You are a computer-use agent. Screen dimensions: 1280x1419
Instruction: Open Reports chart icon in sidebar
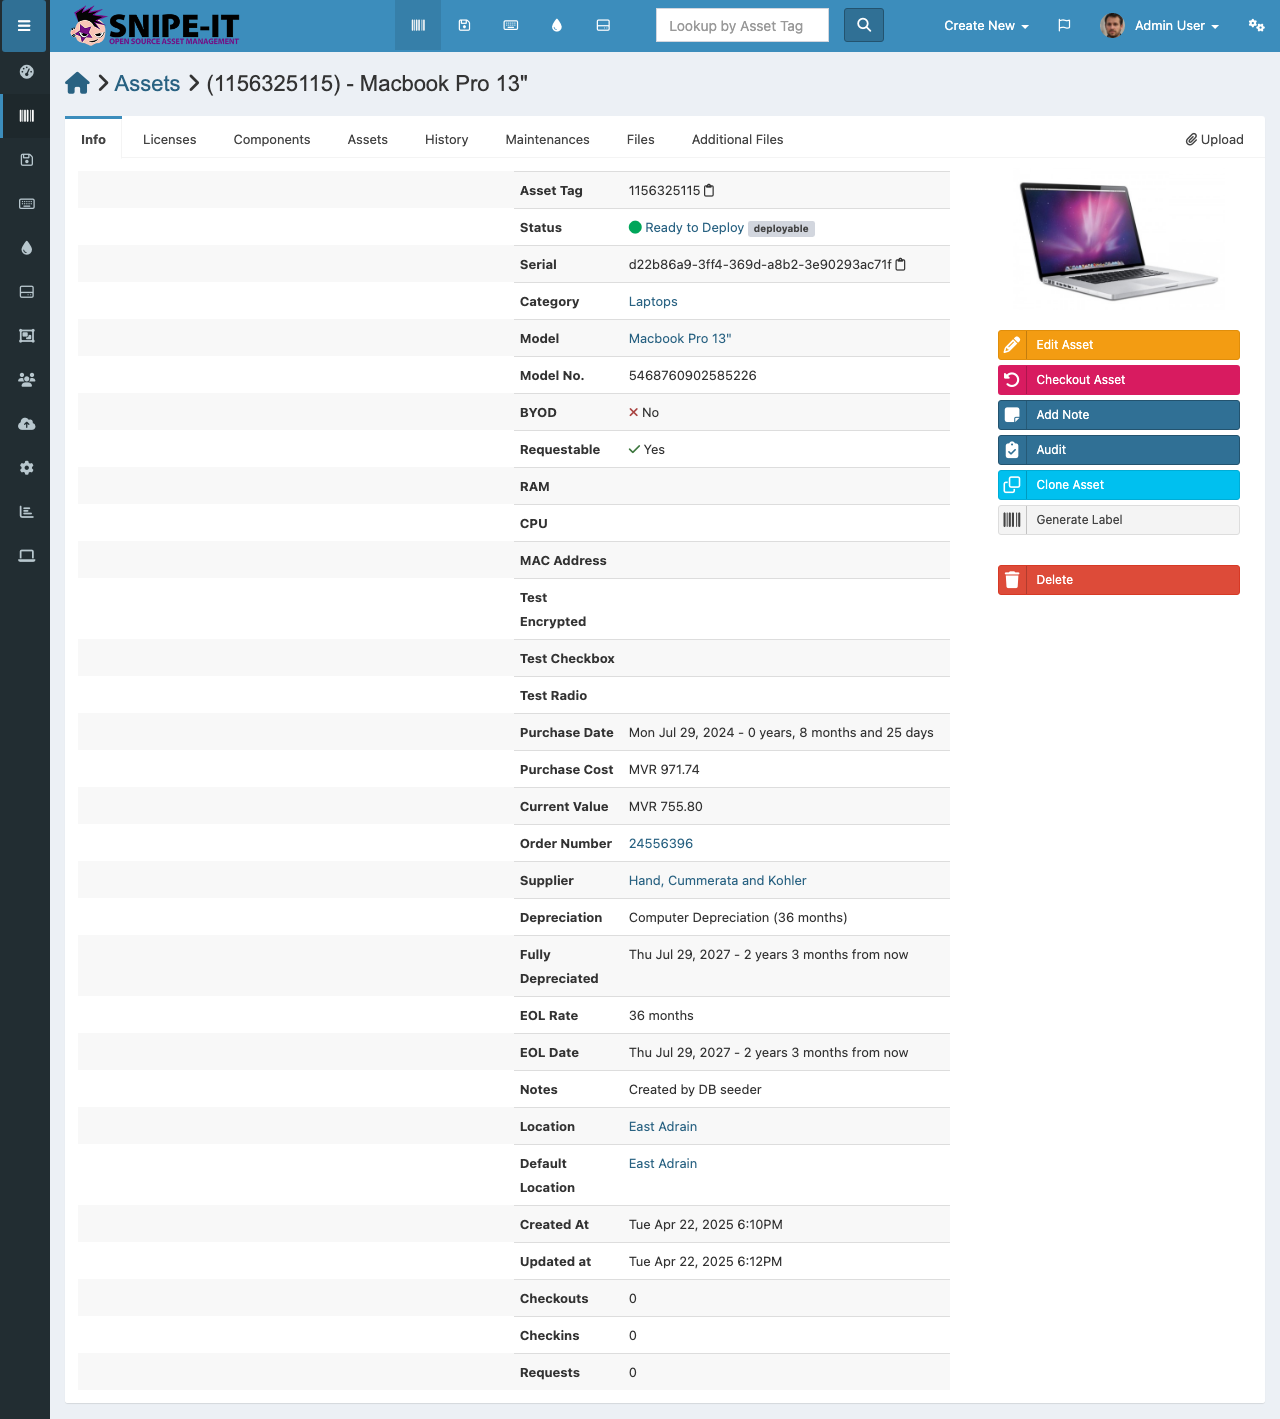27,512
